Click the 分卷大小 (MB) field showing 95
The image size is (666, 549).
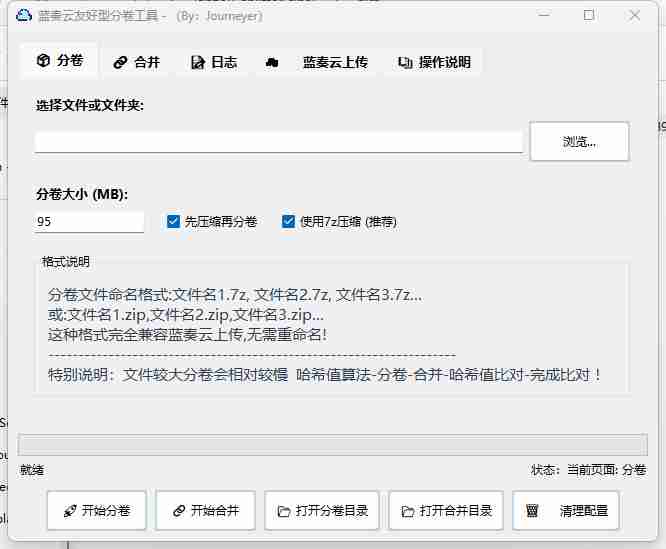89,221
